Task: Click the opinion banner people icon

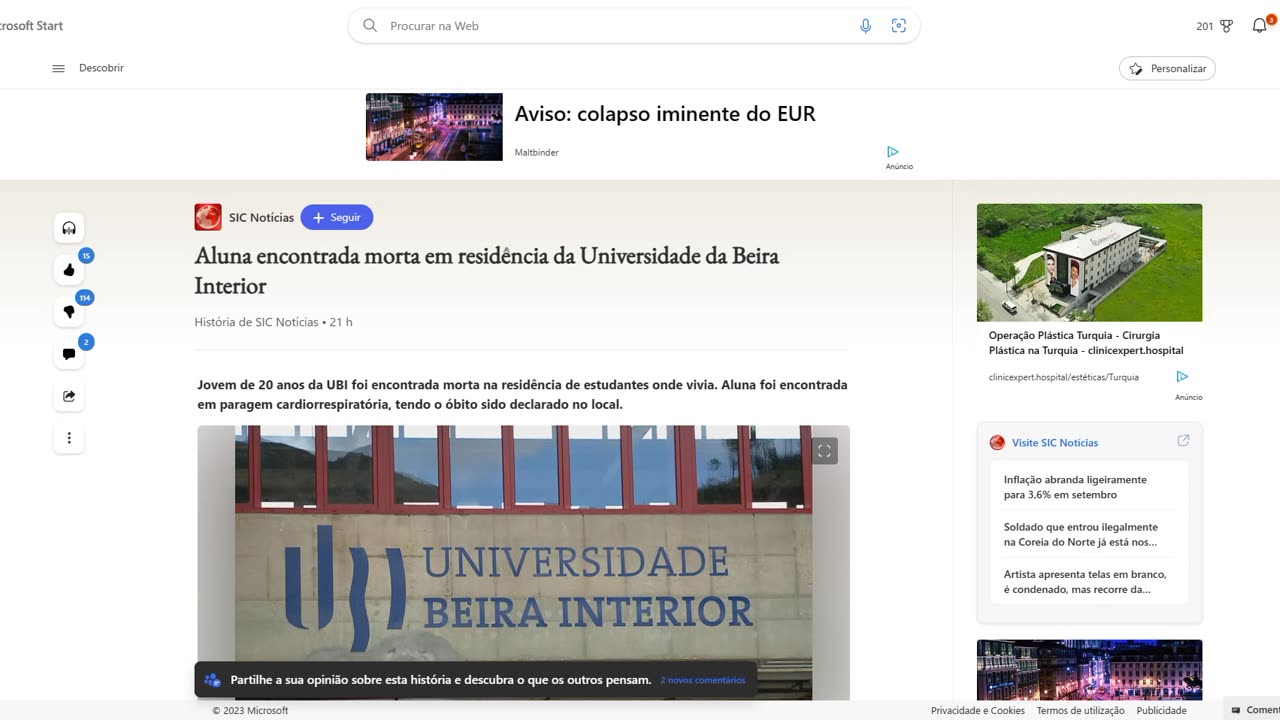Action: coord(212,680)
